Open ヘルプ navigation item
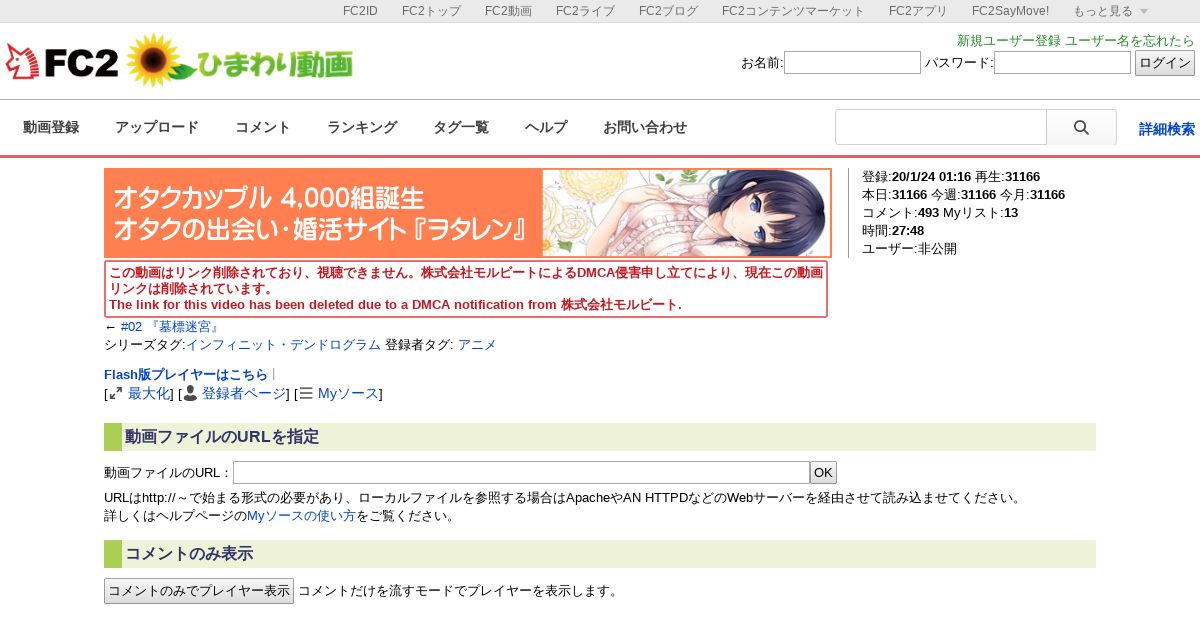 pos(546,127)
